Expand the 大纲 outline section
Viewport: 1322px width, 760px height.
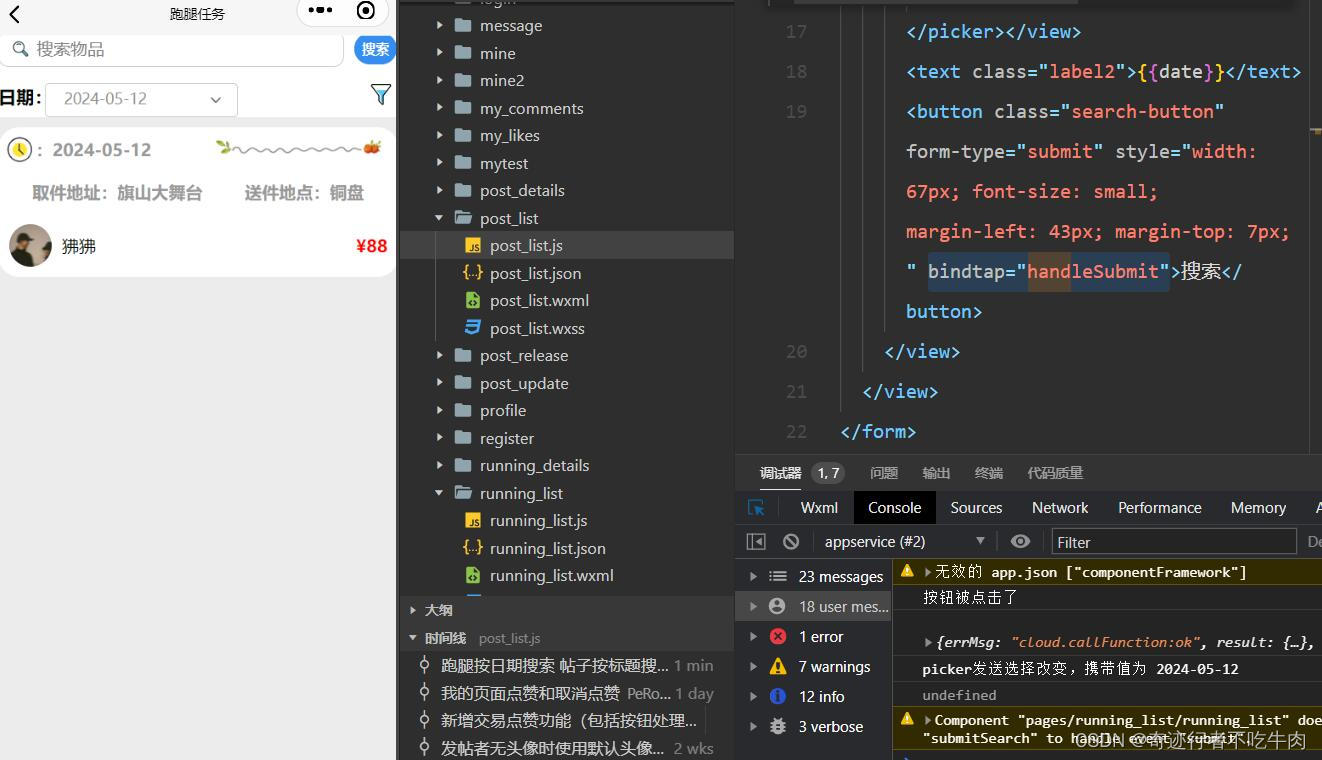[x=438, y=609]
